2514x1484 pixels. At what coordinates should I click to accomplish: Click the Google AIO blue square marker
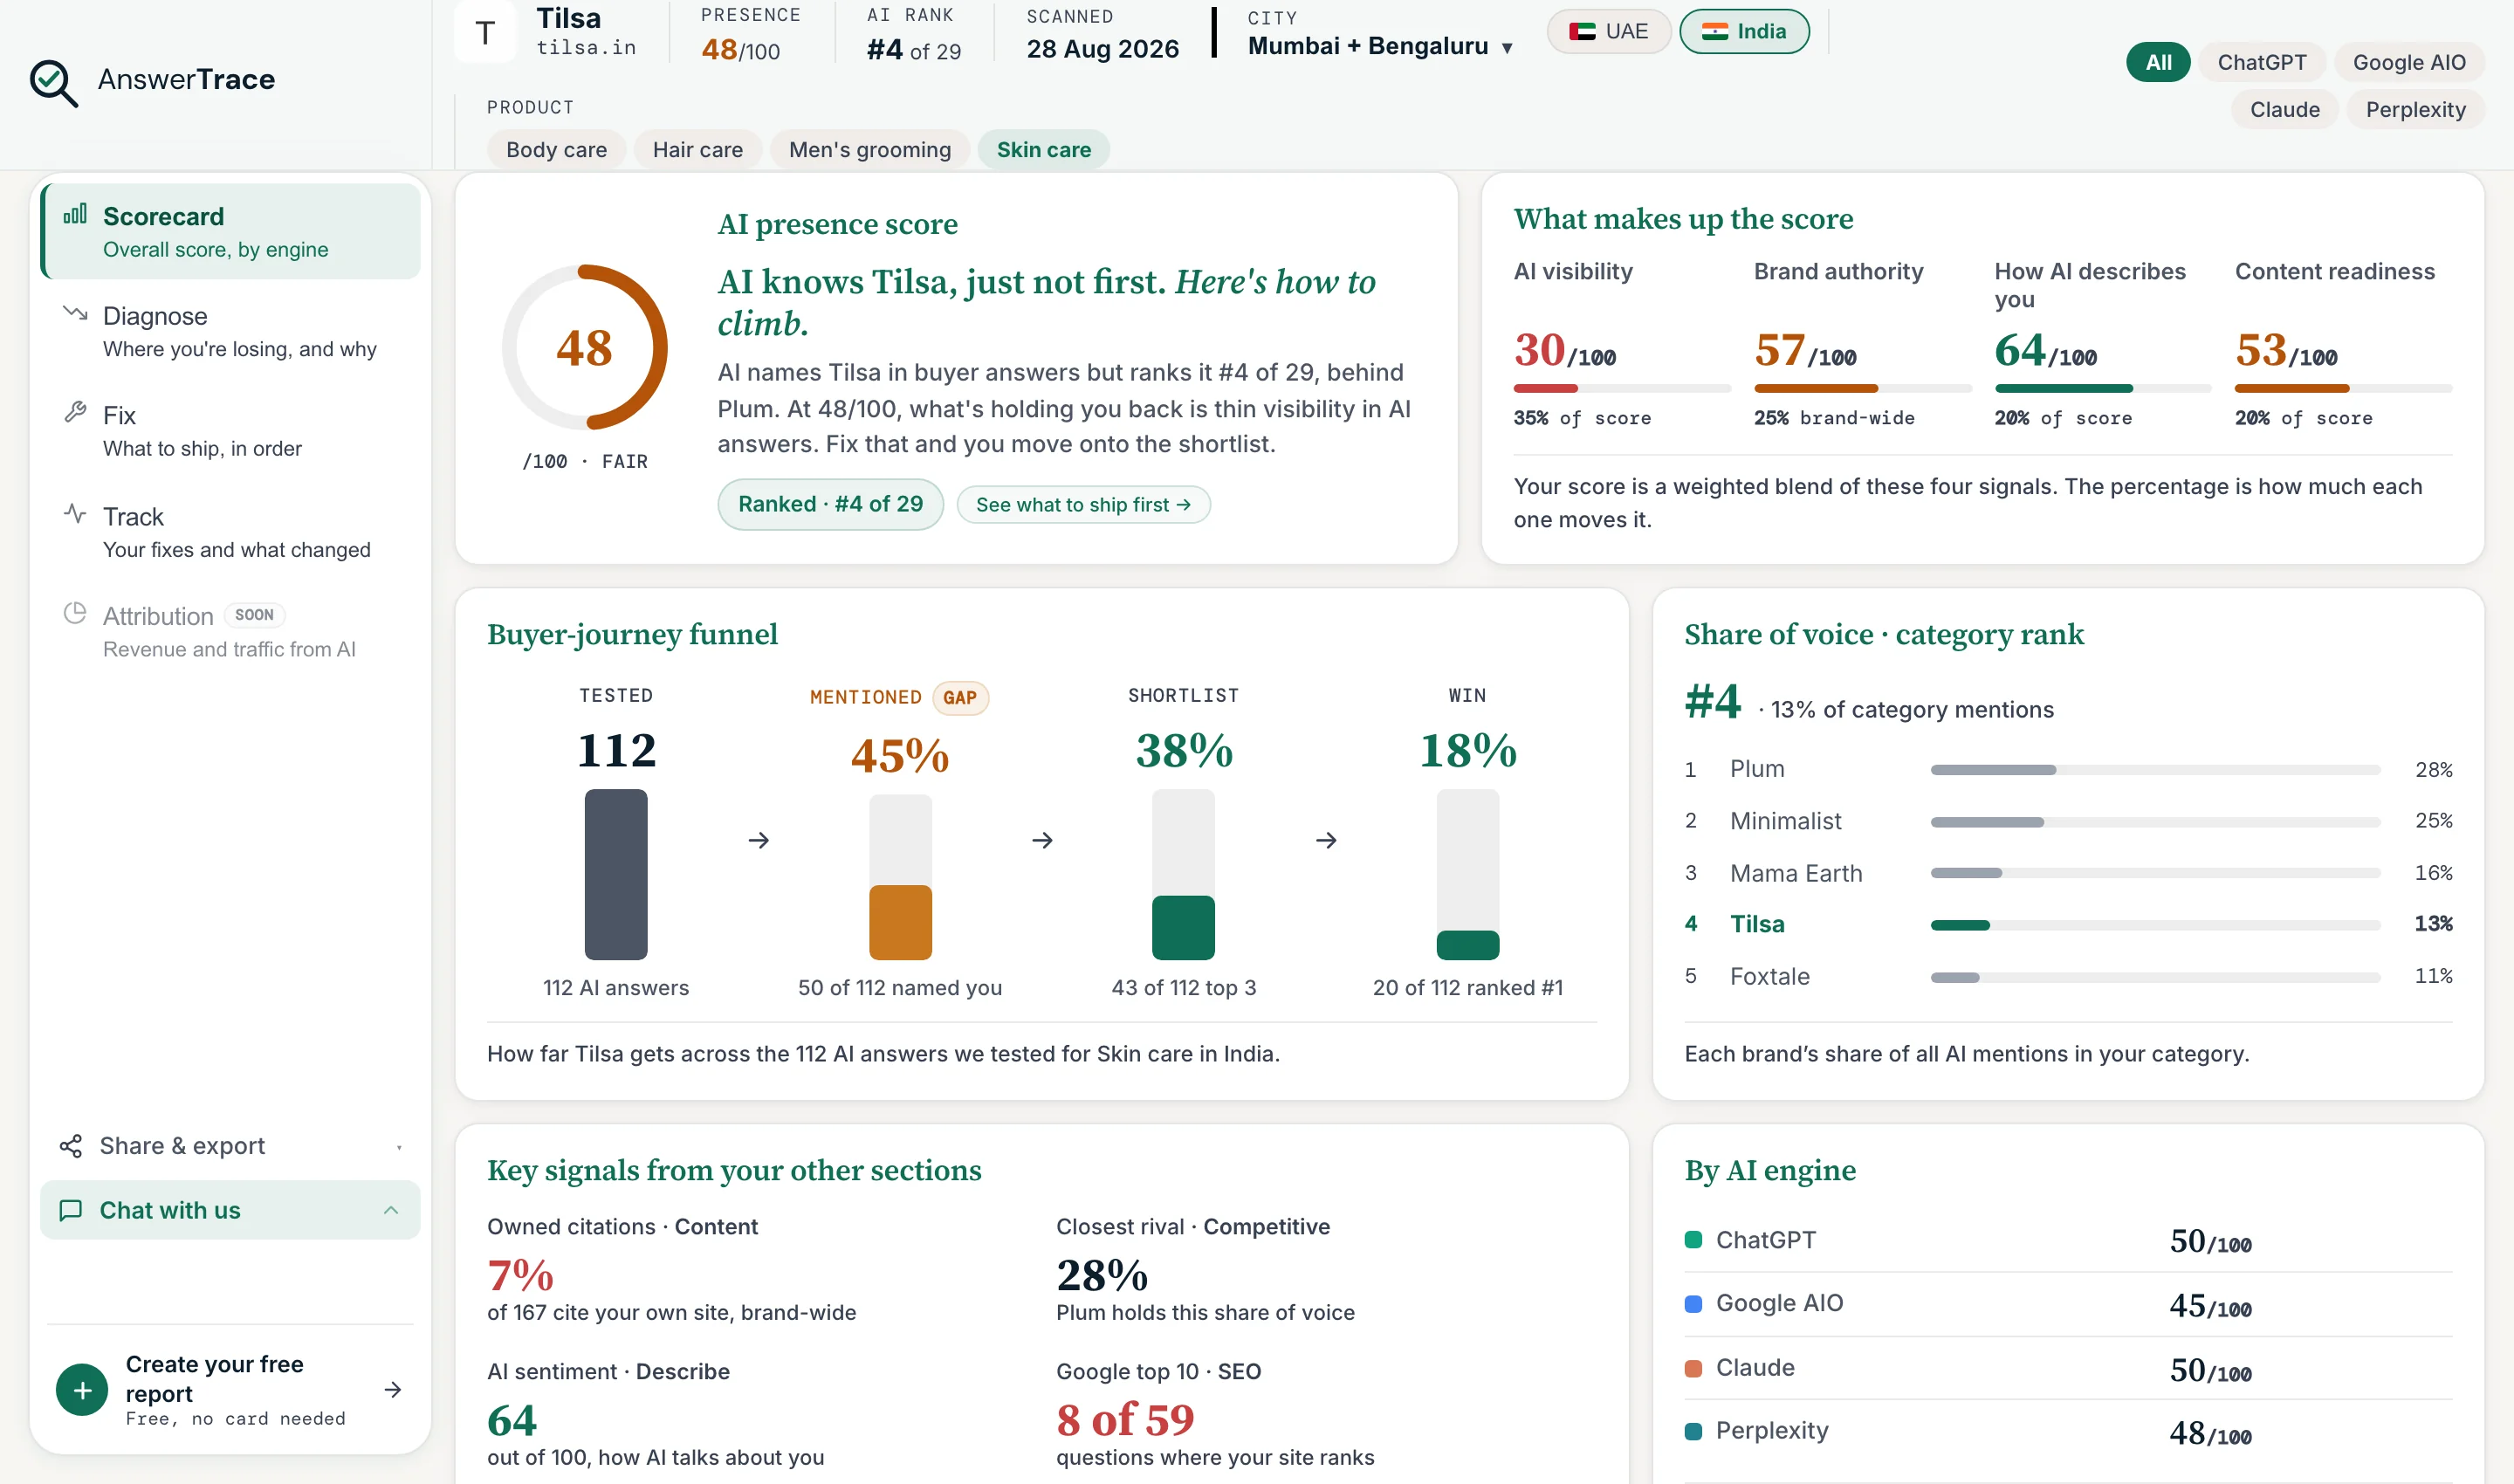coord(1693,1304)
